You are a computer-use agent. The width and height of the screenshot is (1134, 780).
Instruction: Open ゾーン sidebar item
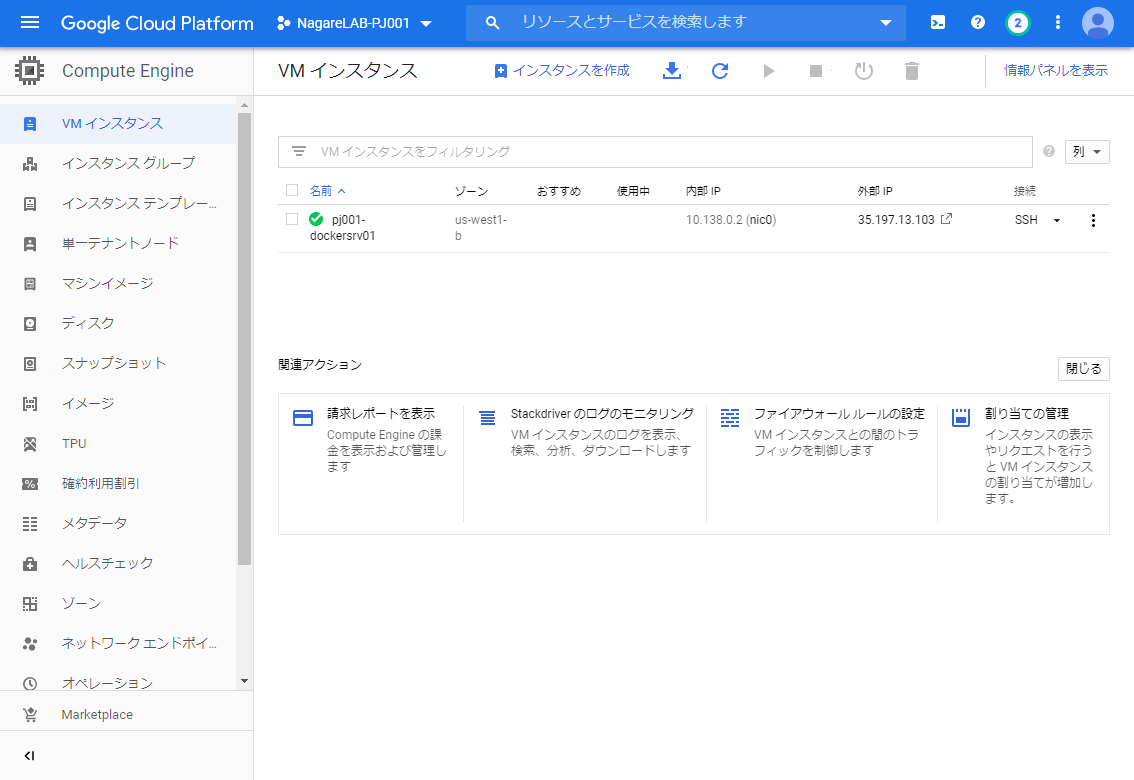click(x=118, y=604)
